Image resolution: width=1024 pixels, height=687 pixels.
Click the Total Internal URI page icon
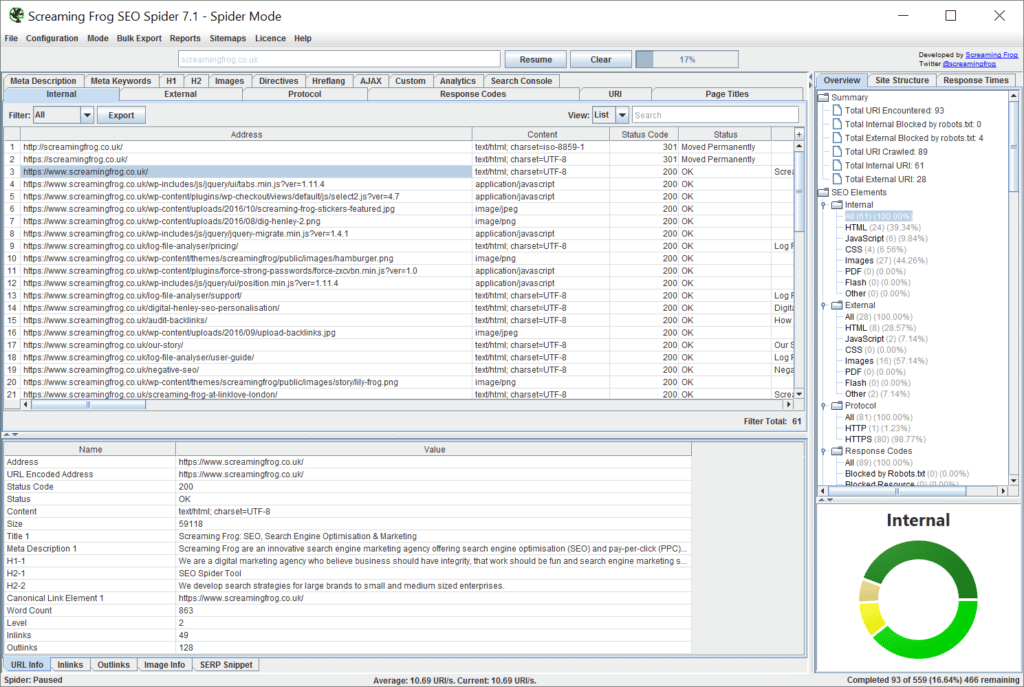[837, 165]
